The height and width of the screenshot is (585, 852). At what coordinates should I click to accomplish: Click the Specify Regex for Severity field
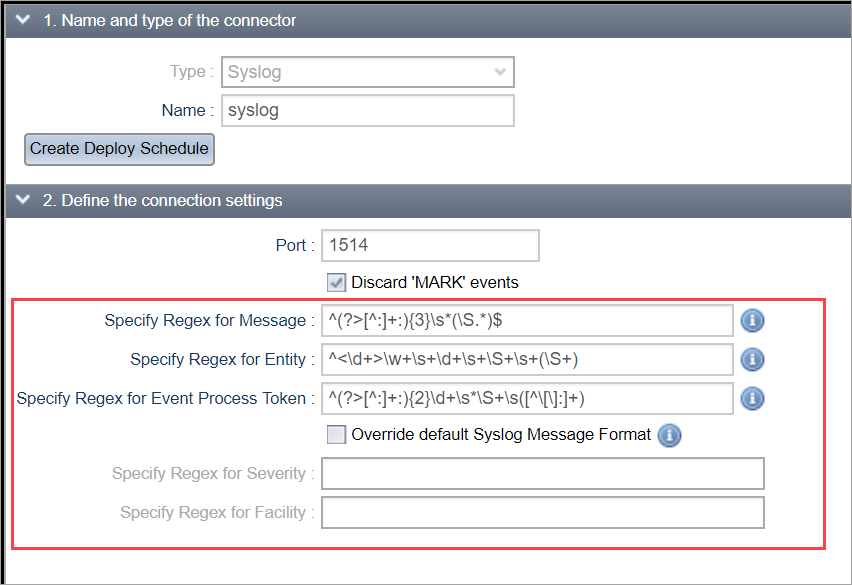tap(542, 473)
